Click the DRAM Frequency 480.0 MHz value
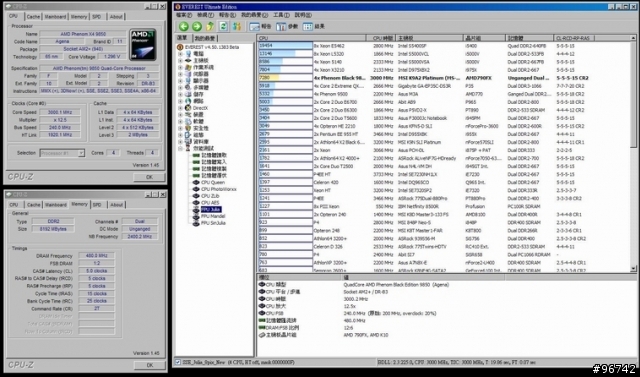 coord(96,256)
